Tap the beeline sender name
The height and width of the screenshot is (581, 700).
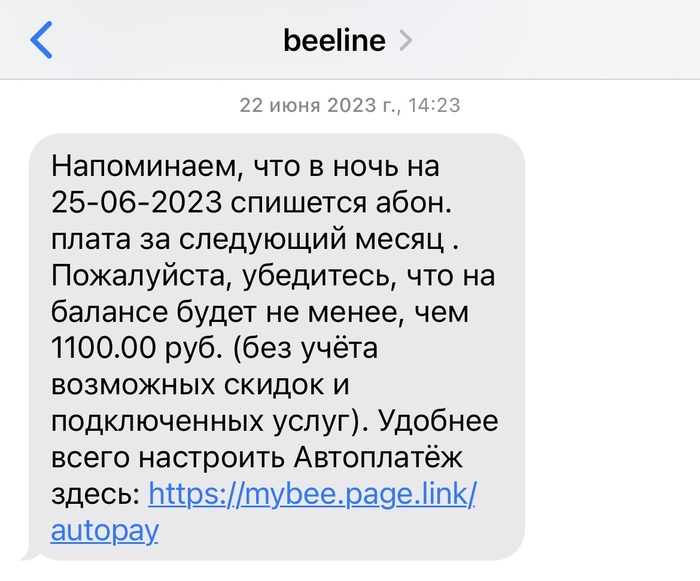(x=334, y=40)
